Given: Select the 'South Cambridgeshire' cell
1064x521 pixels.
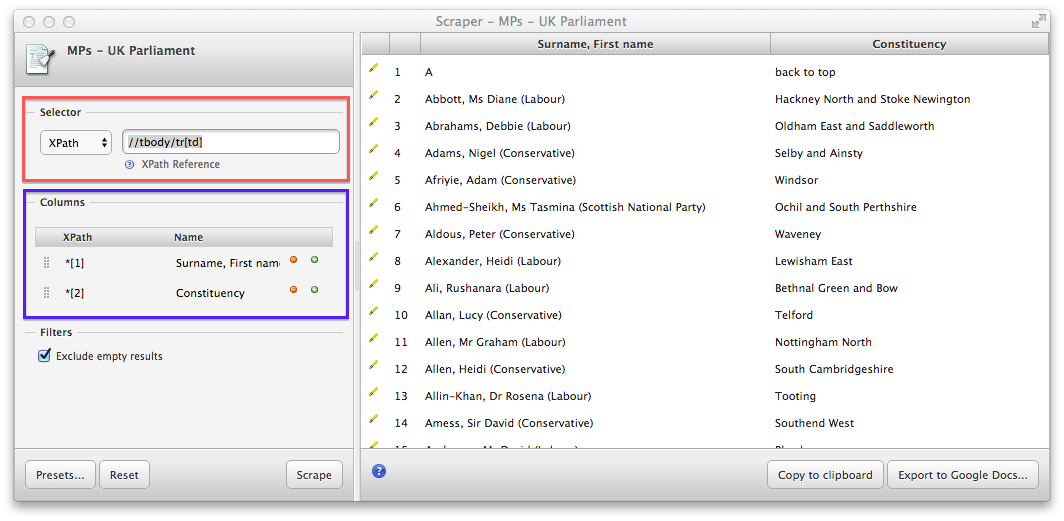Looking at the screenshot, I should [834, 369].
